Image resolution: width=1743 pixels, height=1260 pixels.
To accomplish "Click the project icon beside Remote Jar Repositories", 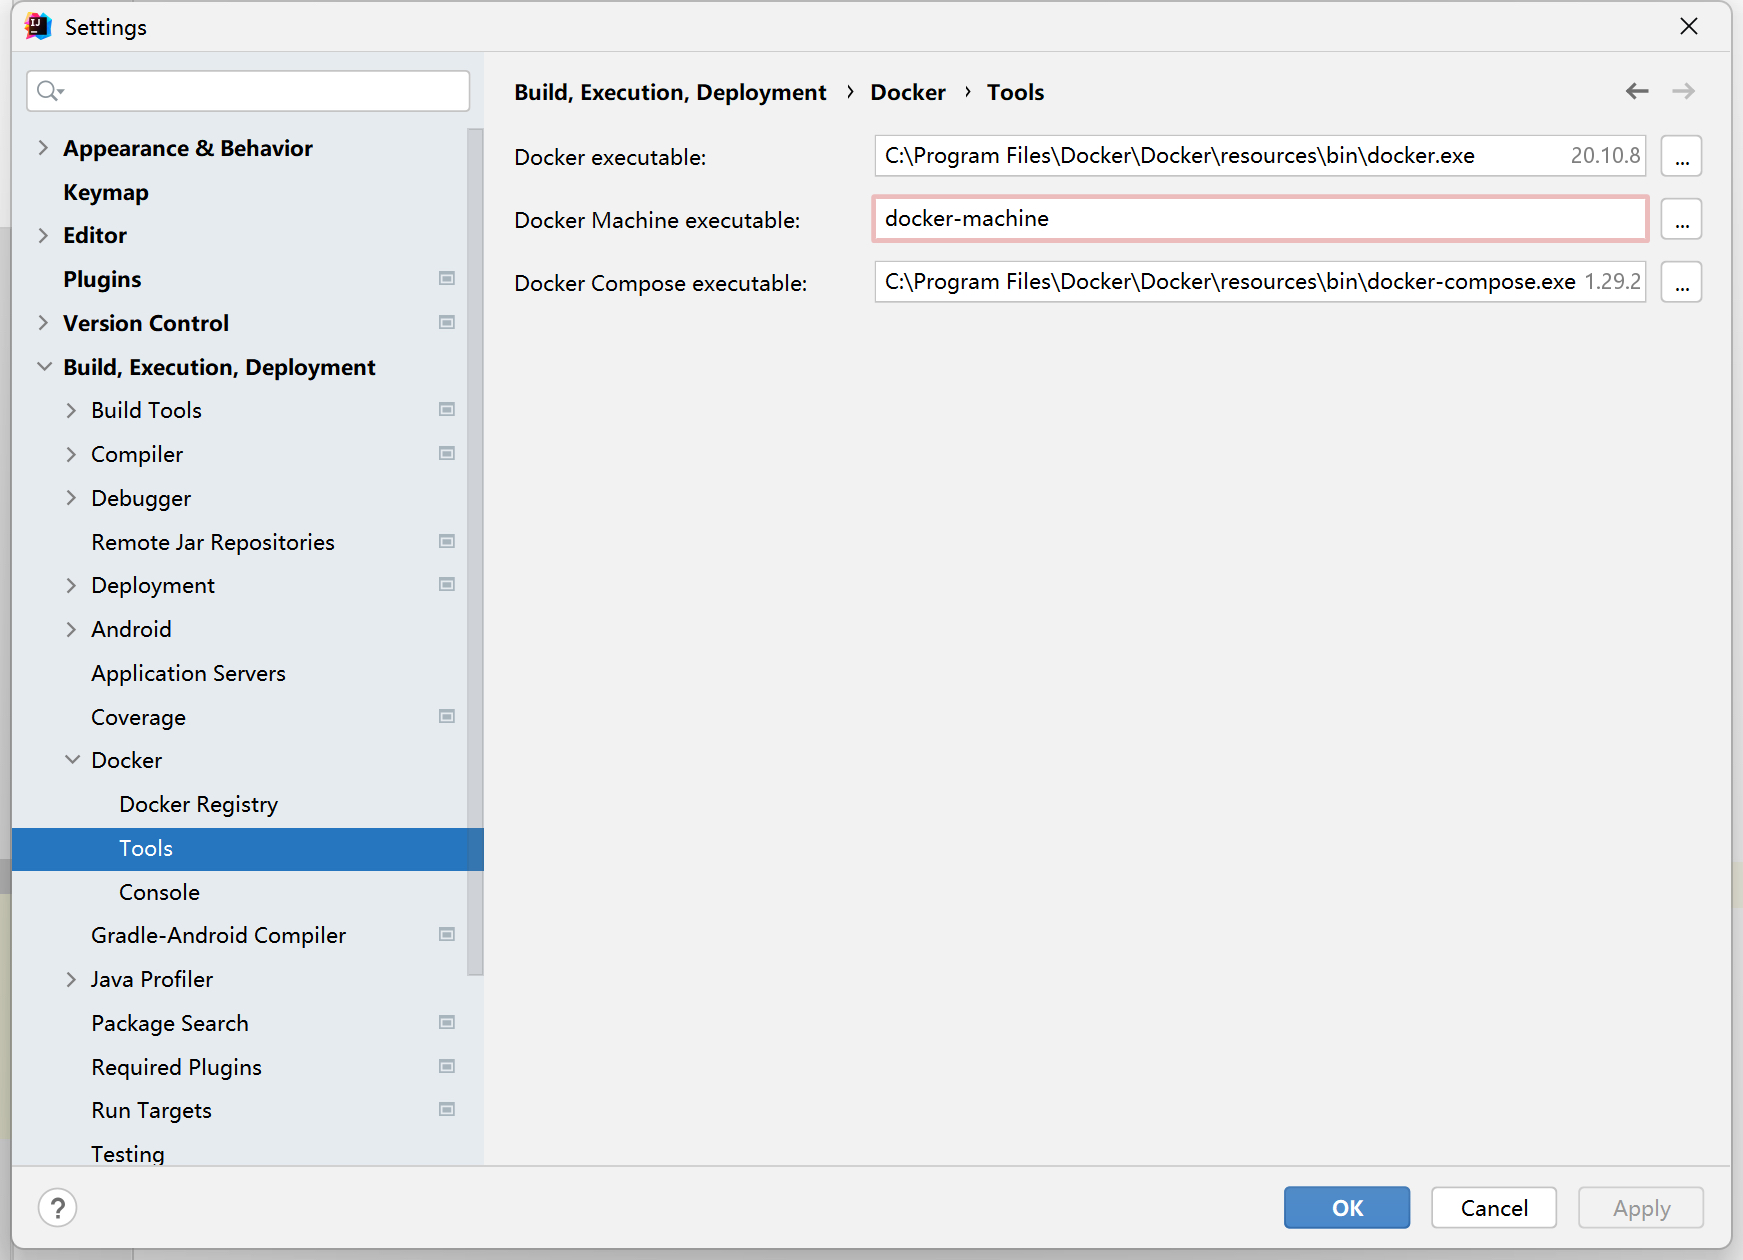I will [447, 541].
